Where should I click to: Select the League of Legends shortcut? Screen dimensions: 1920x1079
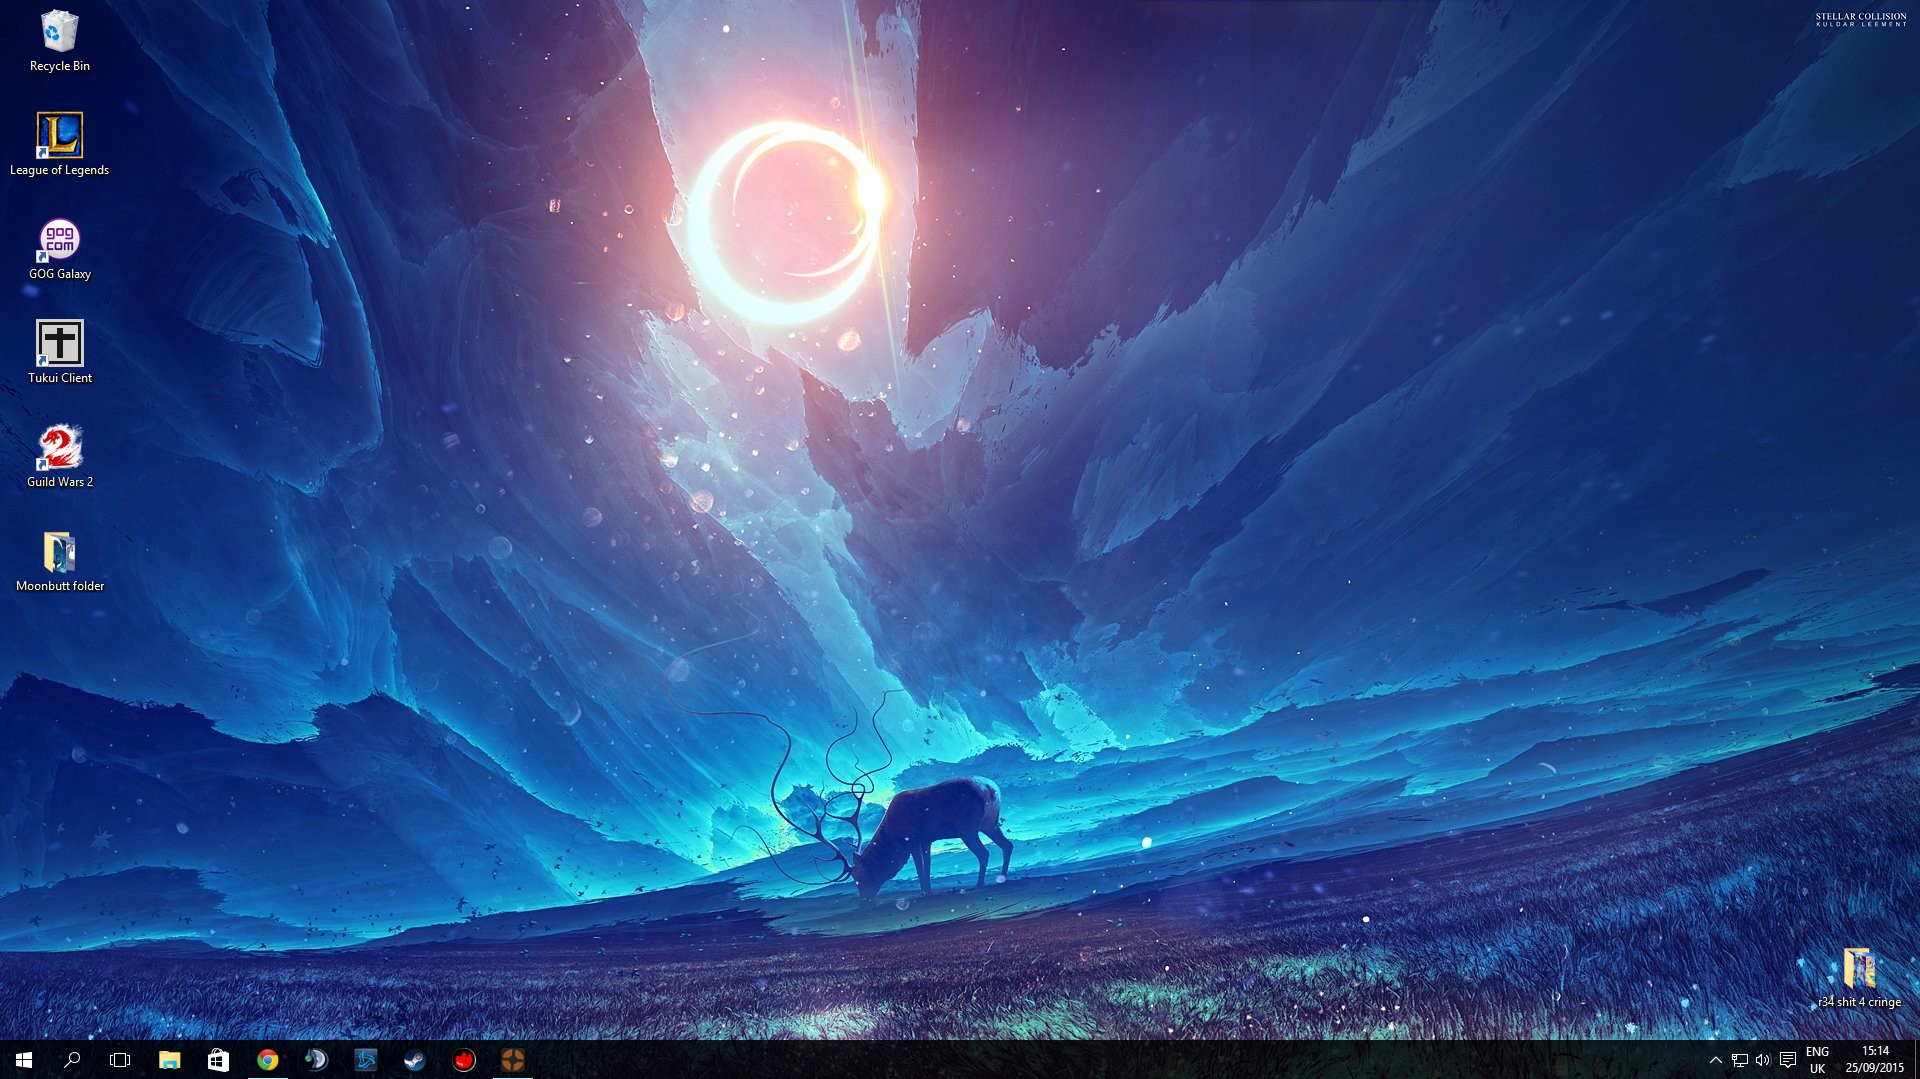60,145
